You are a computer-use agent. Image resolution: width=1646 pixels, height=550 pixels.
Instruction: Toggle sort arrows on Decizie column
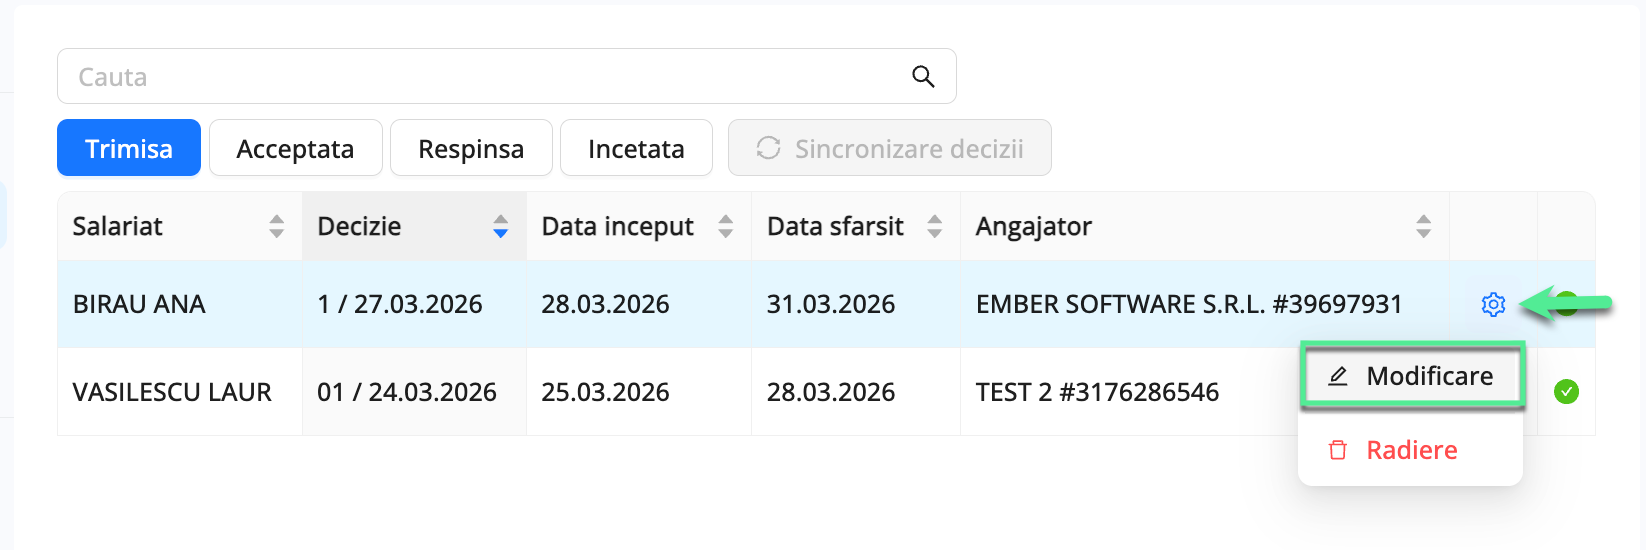(501, 226)
